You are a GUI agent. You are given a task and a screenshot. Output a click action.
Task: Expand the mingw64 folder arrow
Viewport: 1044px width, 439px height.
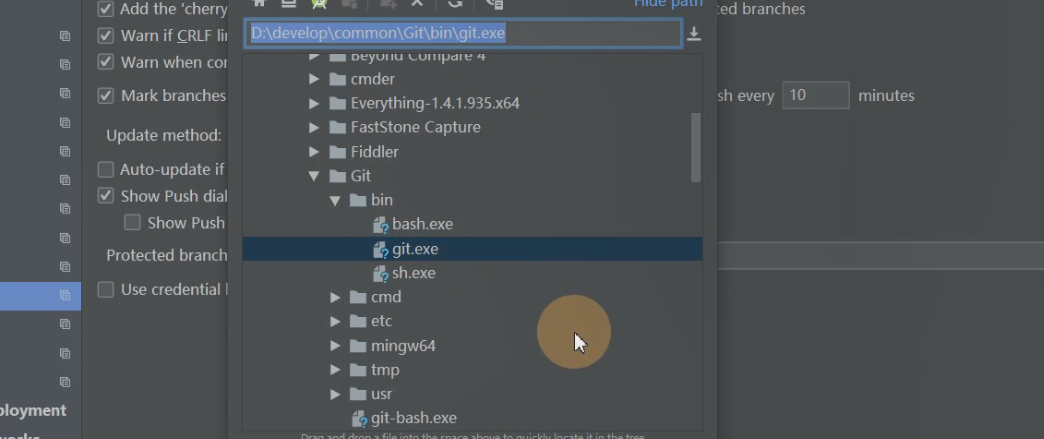[x=335, y=346]
